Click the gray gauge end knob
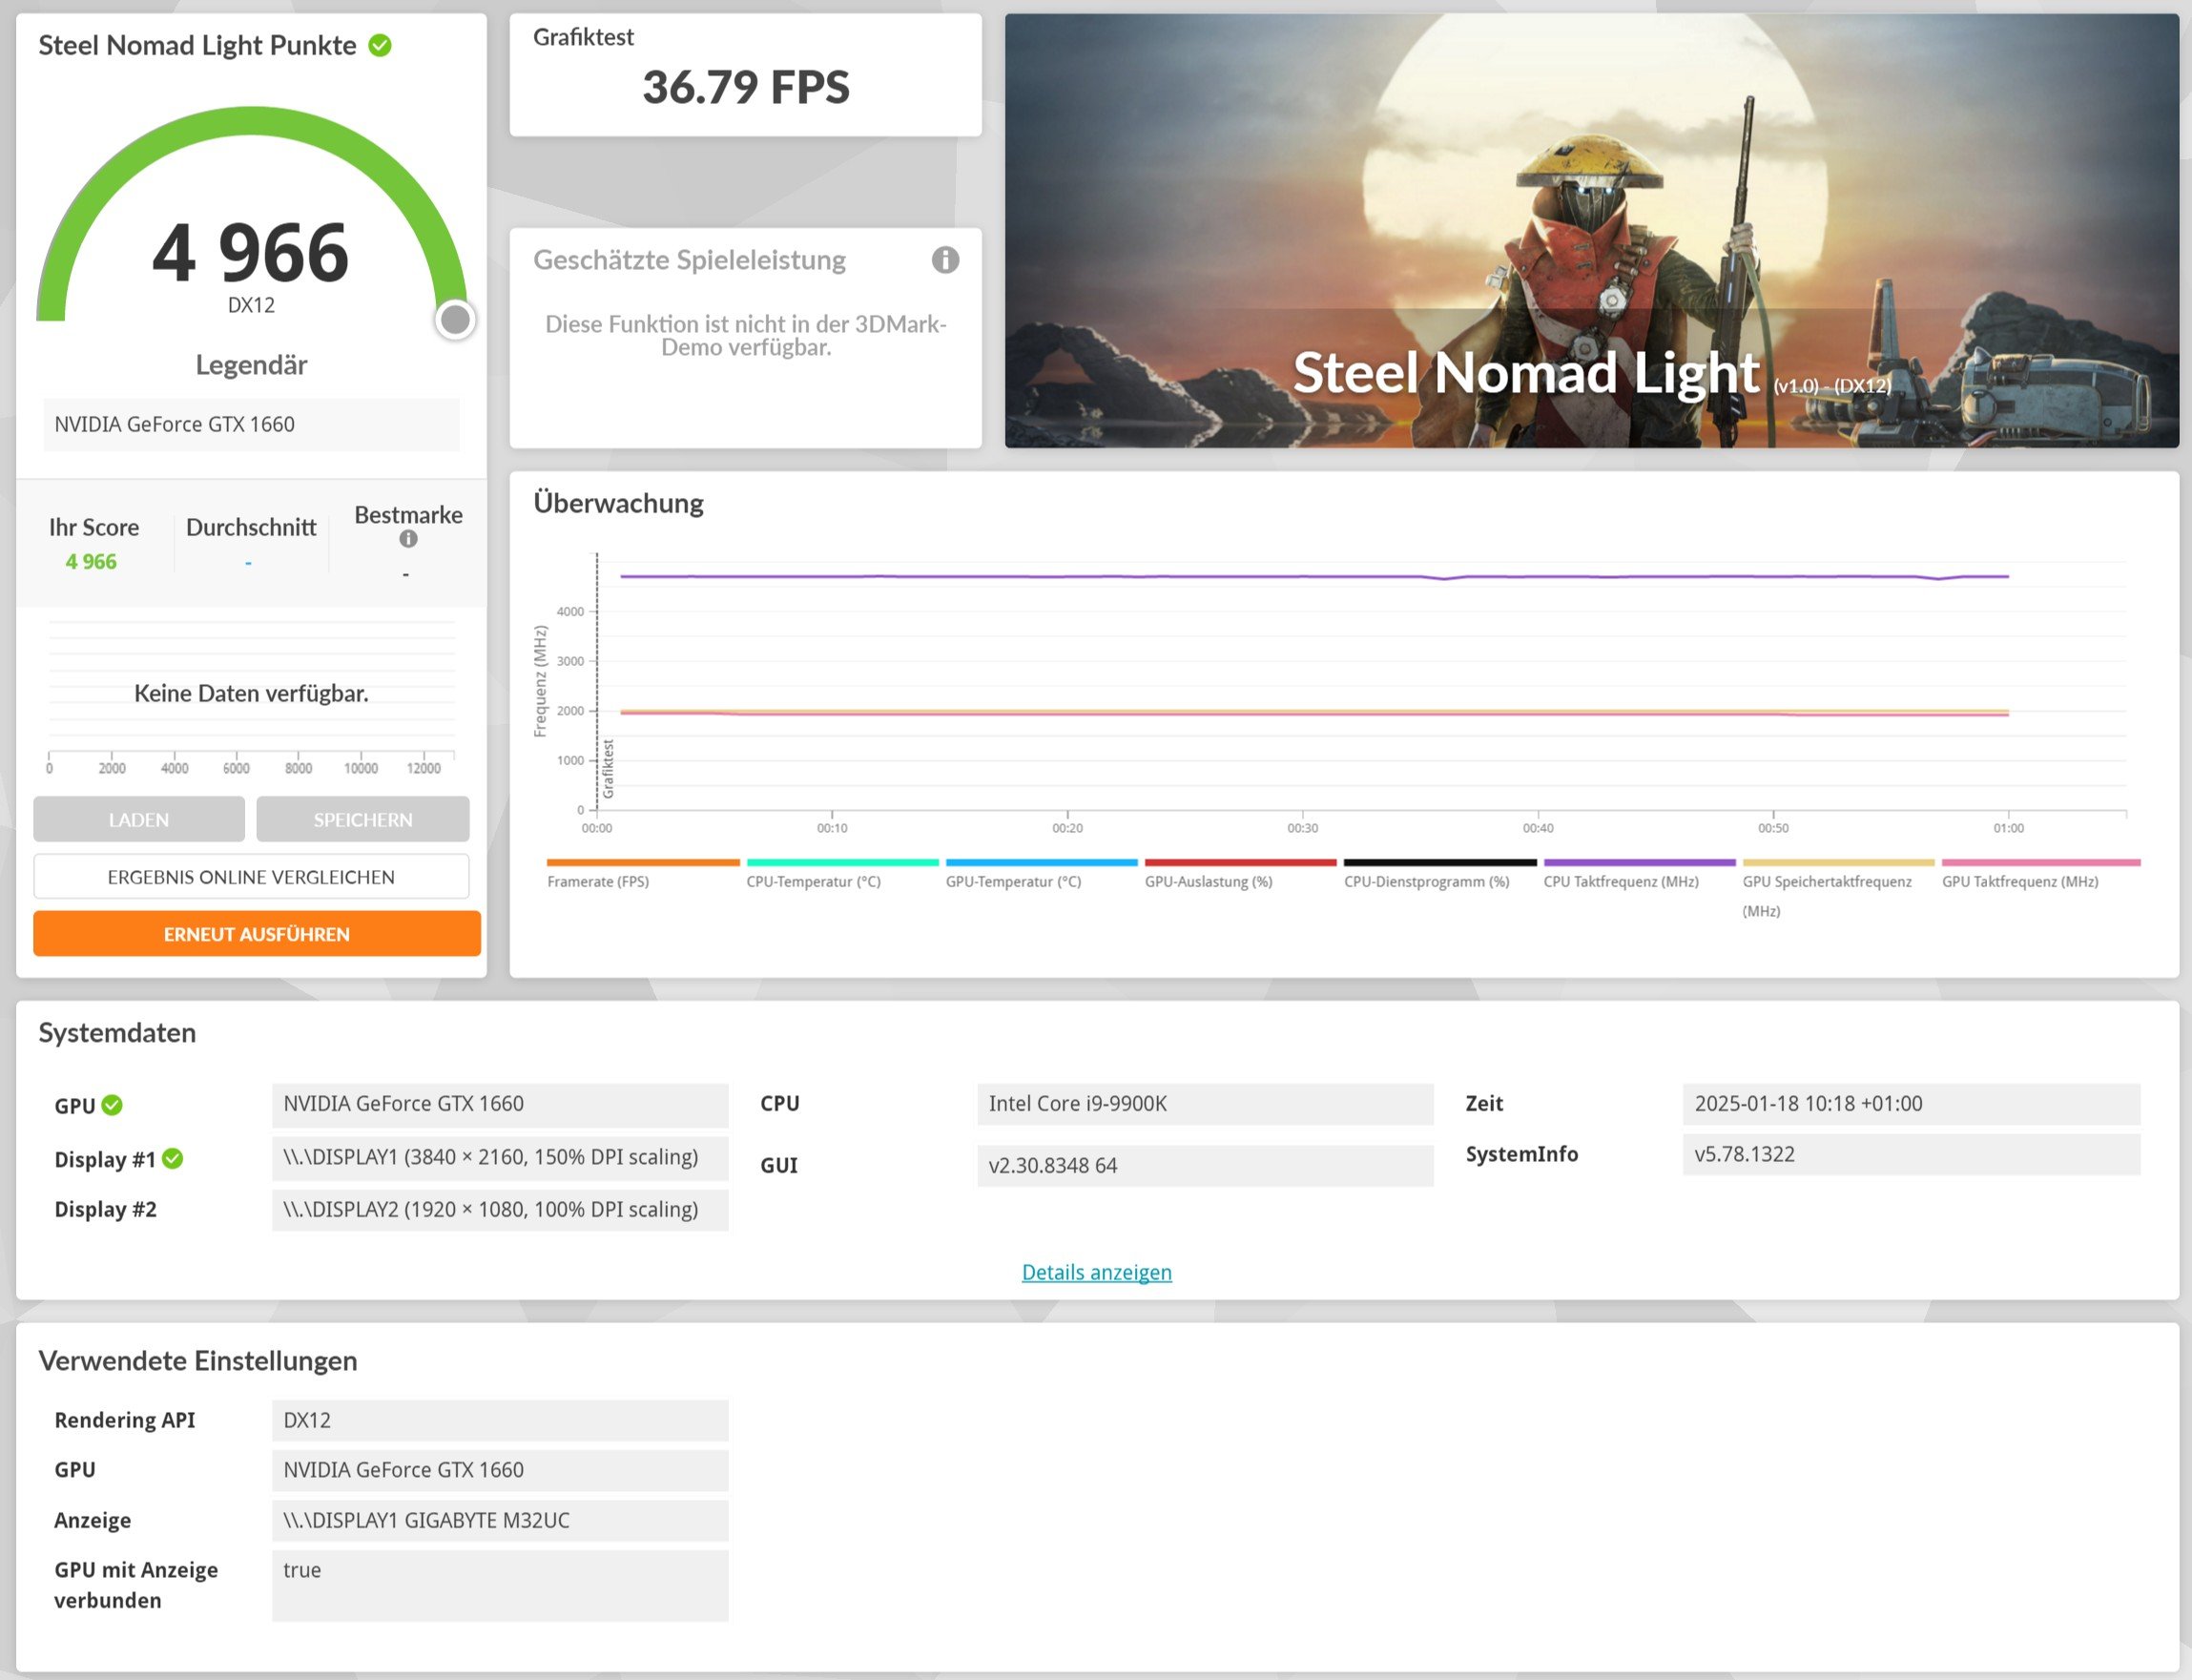Image resolution: width=2192 pixels, height=1680 pixels. click(x=455, y=320)
